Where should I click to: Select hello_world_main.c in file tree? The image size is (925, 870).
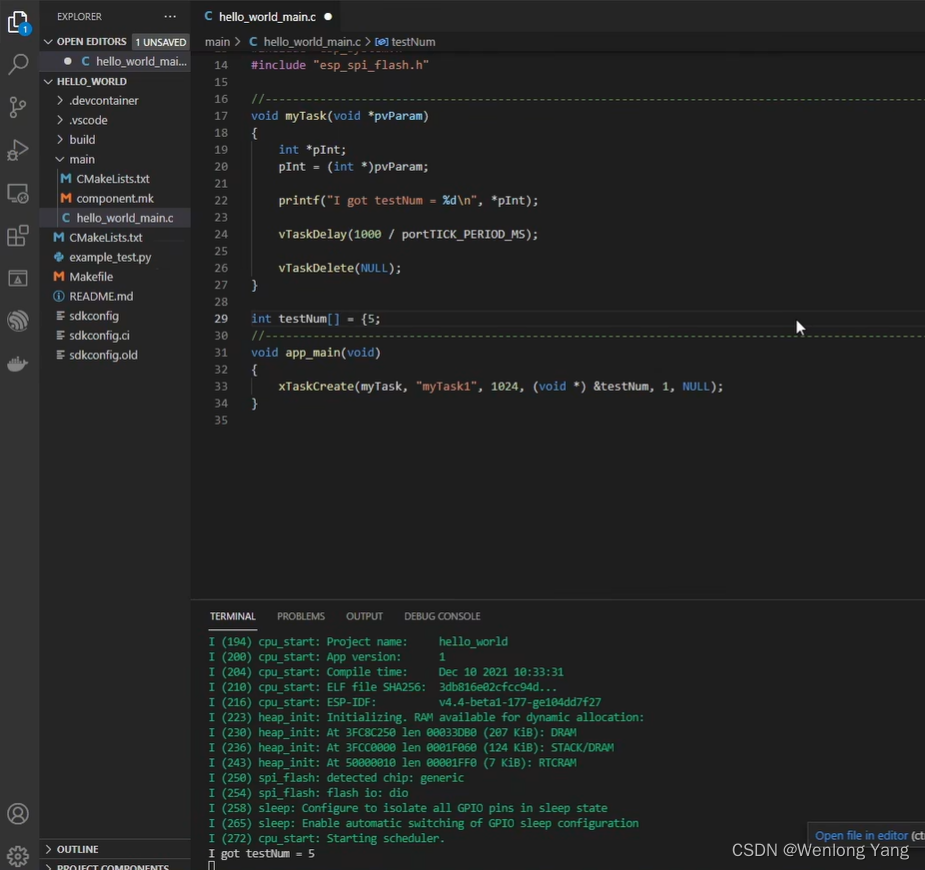click(x=124, y=218)
